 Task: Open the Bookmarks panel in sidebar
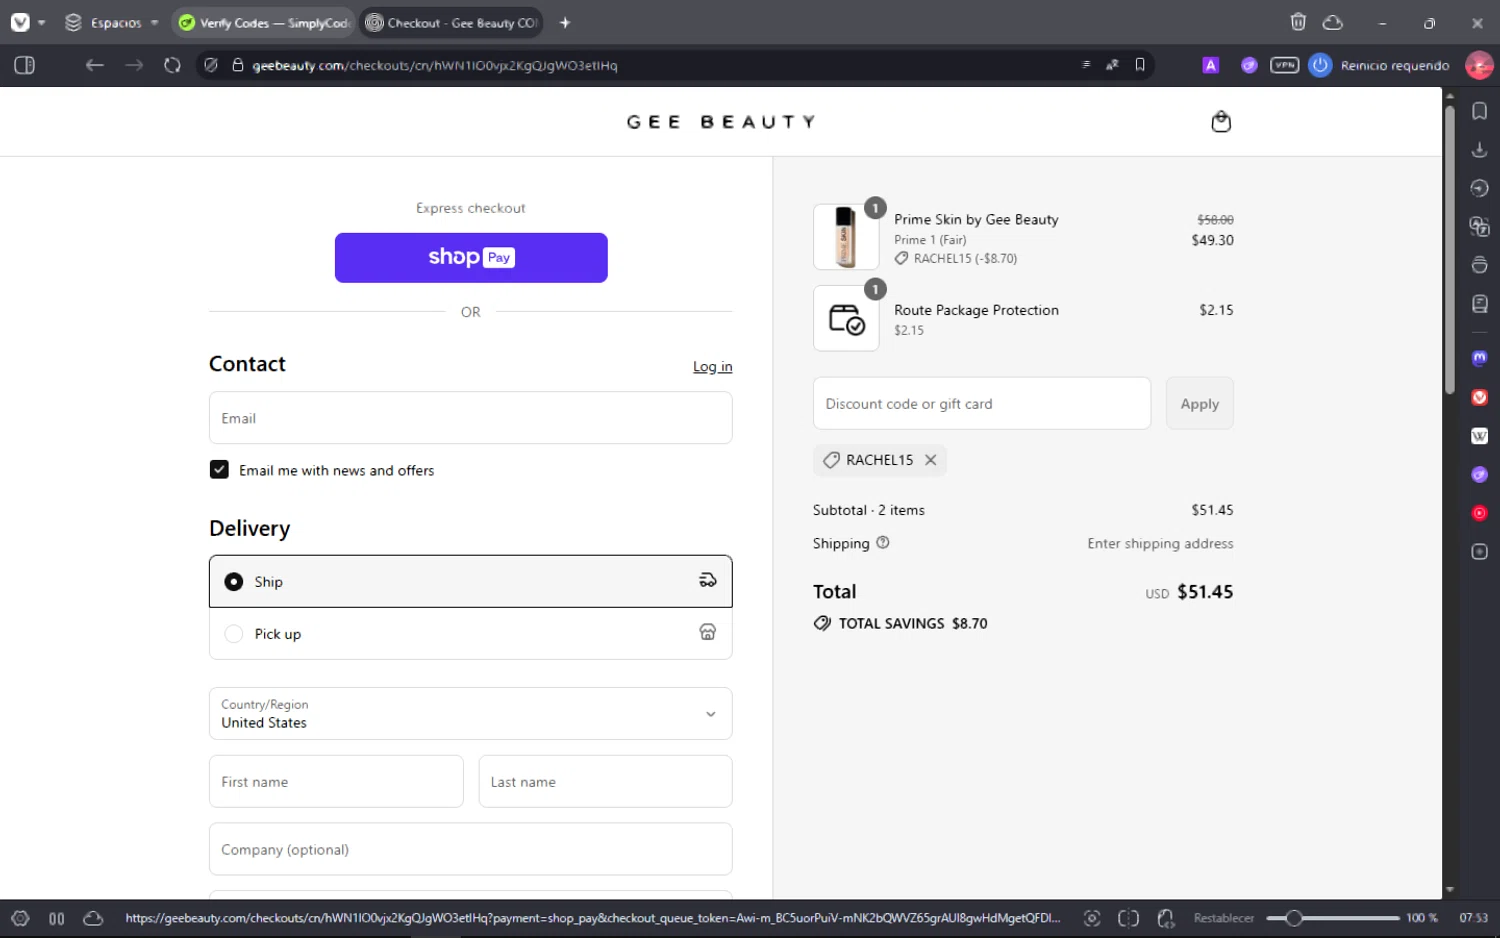pos(1480,111)
